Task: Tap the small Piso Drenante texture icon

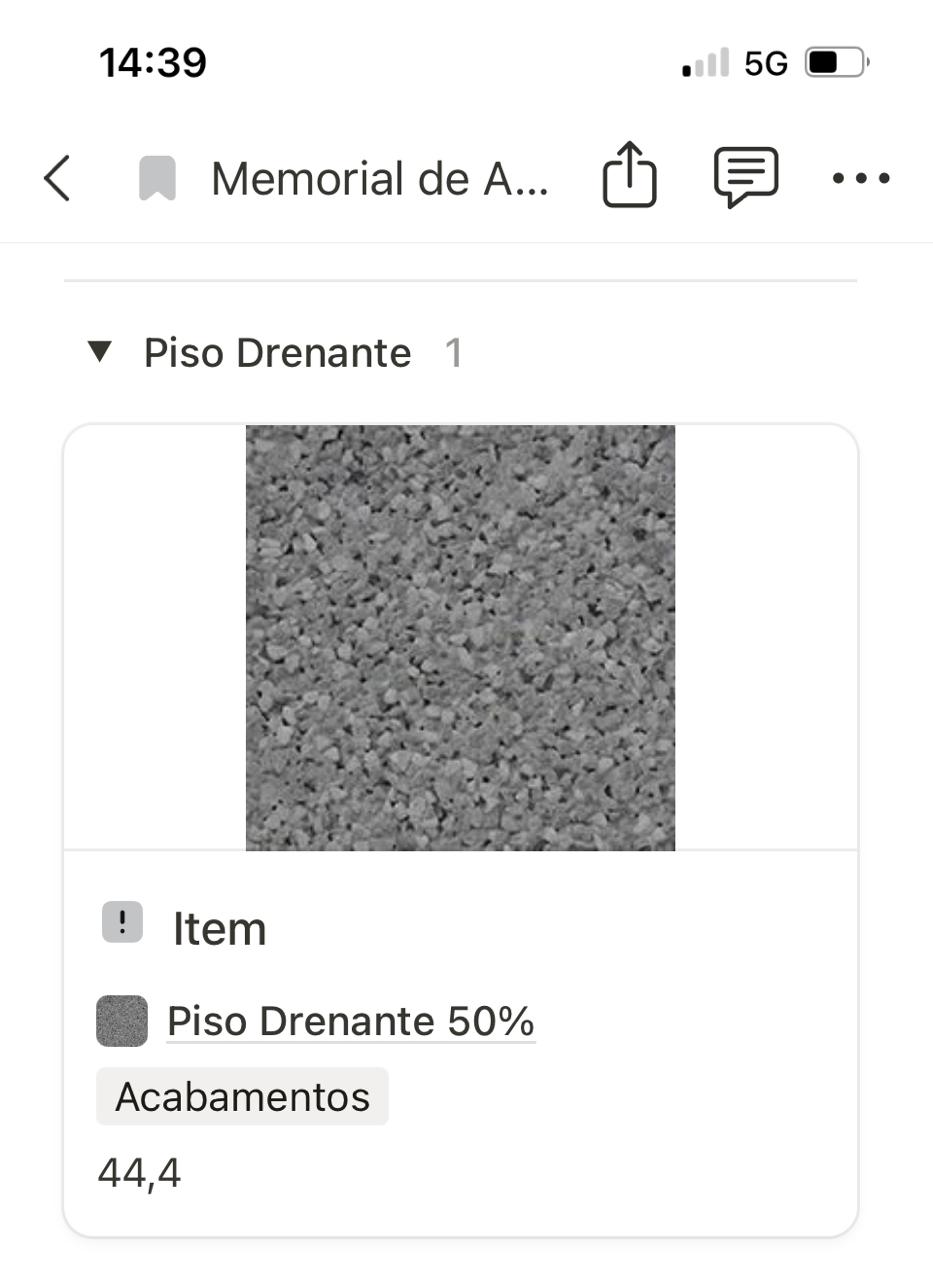Action: (122, 1021)
